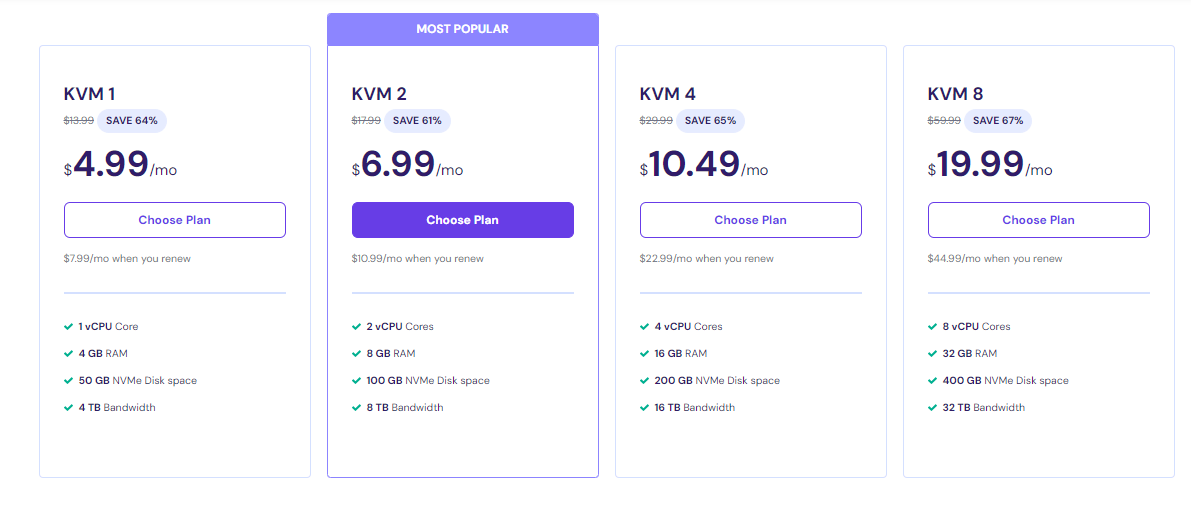Screen dimensions: 1191x507
Task: Choose the KVM 4 plan button
Action: pyautogui.click(x=750, y=220)
